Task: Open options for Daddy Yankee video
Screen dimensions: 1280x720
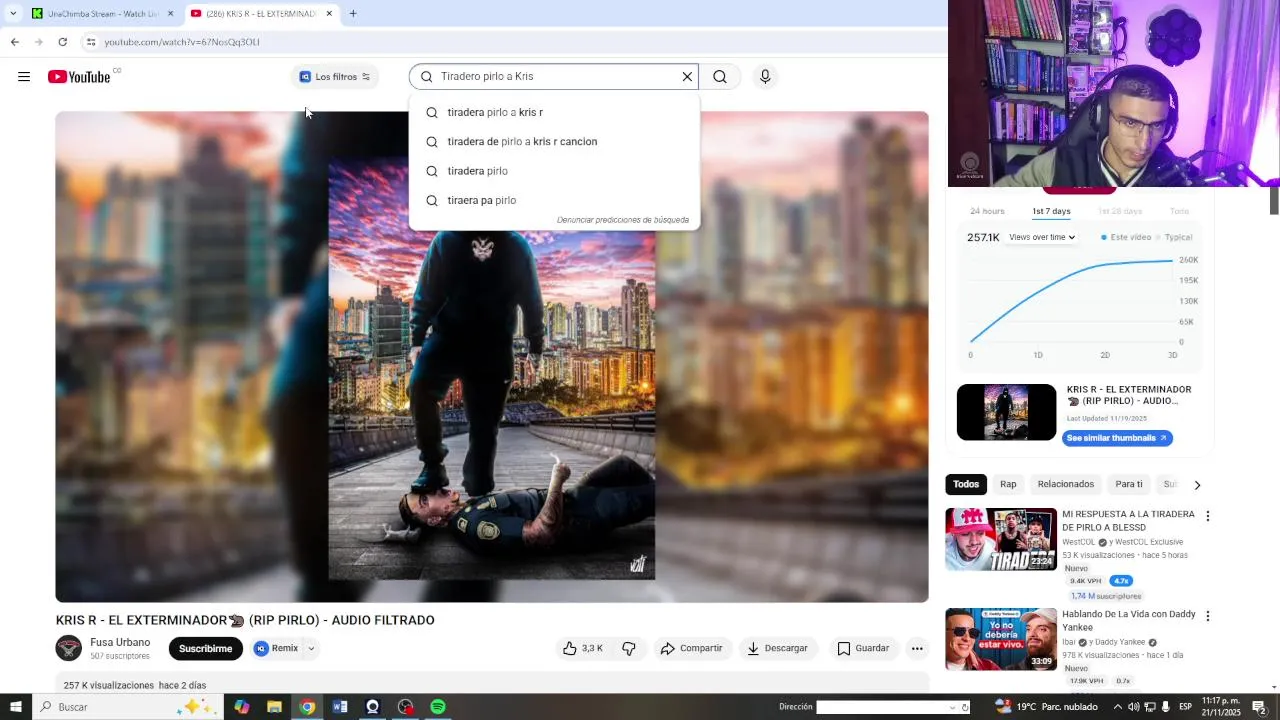Action: 1207,616
